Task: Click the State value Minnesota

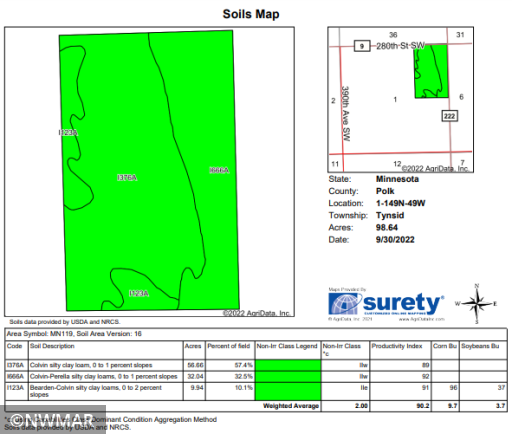Action: click(x=397, y=179)
